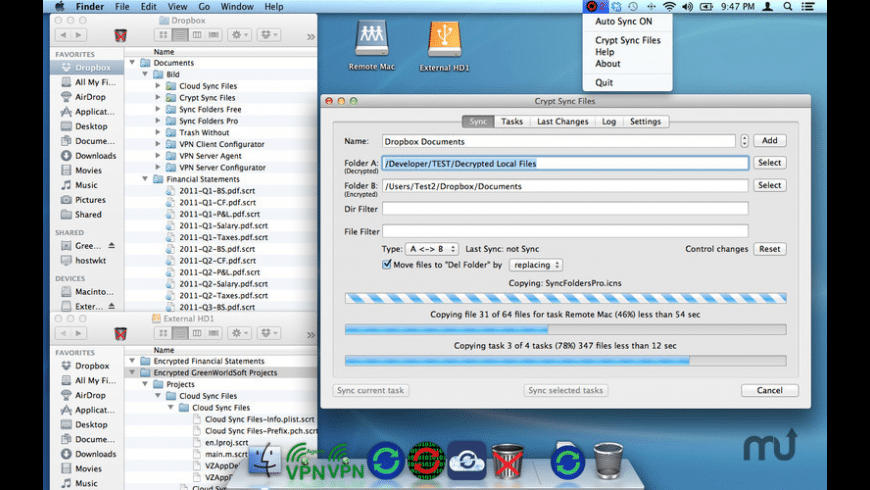Collapse the Bild folder
Image resolution: width=870 pixels, height=490 pixels.
pyautogui.click(x=145, y=74)
